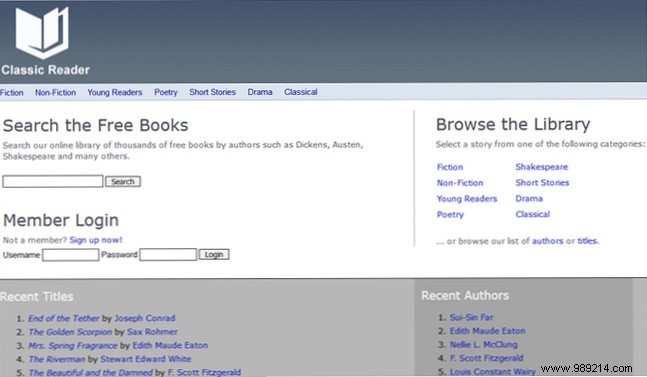647x377 pixels.
Task: Open Sui-Sin Far in Recent Authors
Action: pos(472,318)
